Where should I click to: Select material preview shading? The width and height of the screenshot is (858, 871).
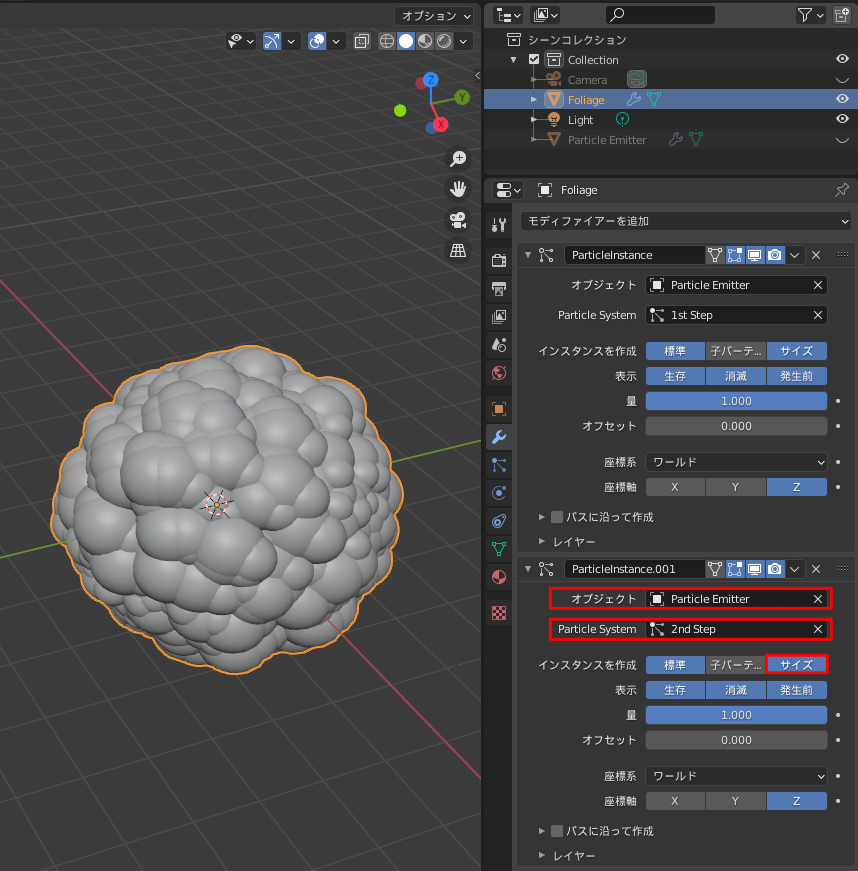[x=425, y=41]
